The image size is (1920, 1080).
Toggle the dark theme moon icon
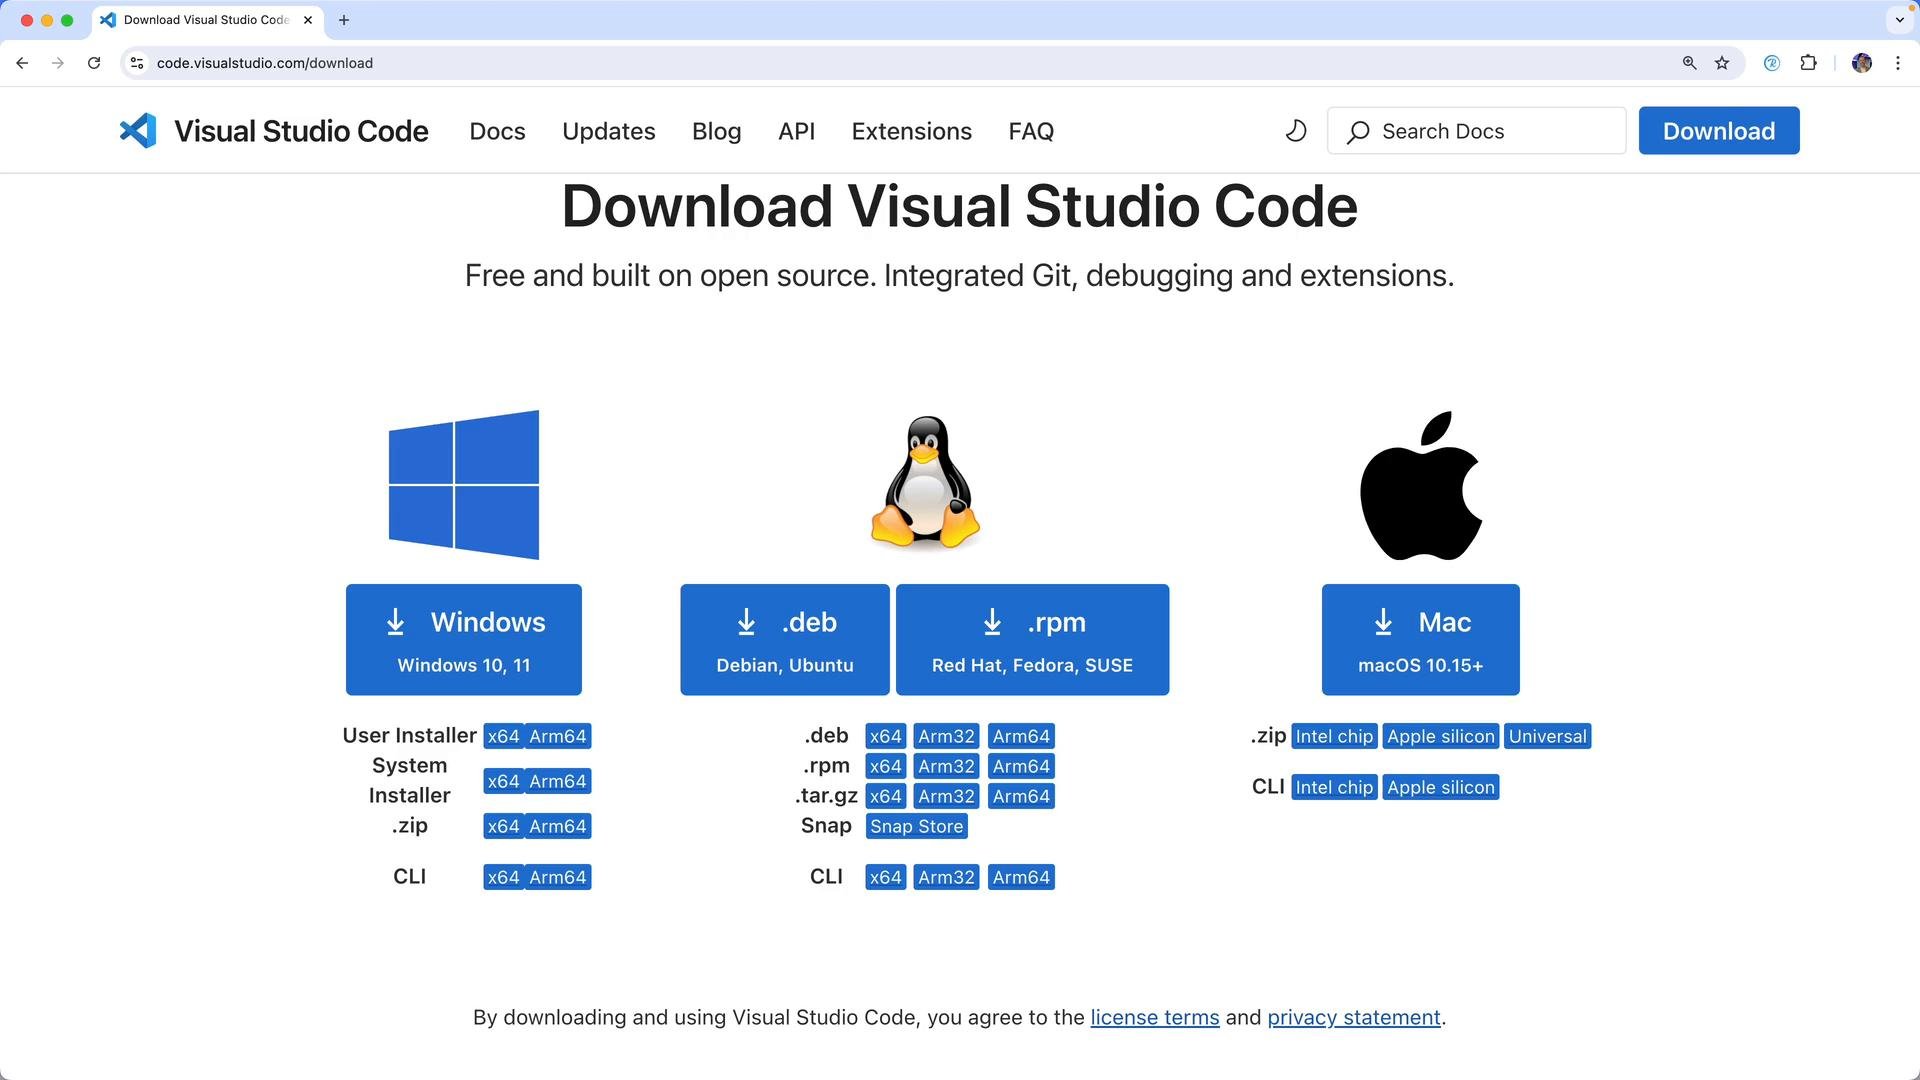(1296, 131)
